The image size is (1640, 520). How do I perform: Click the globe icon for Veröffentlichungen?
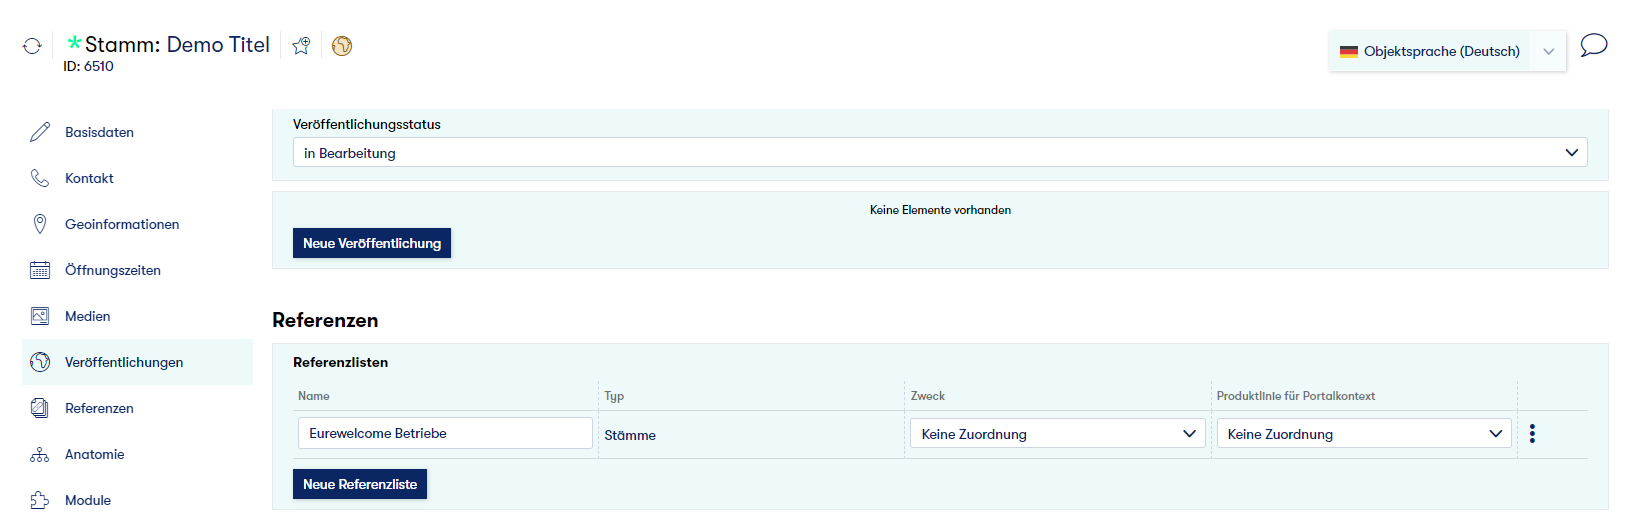(x=40, y=362)
